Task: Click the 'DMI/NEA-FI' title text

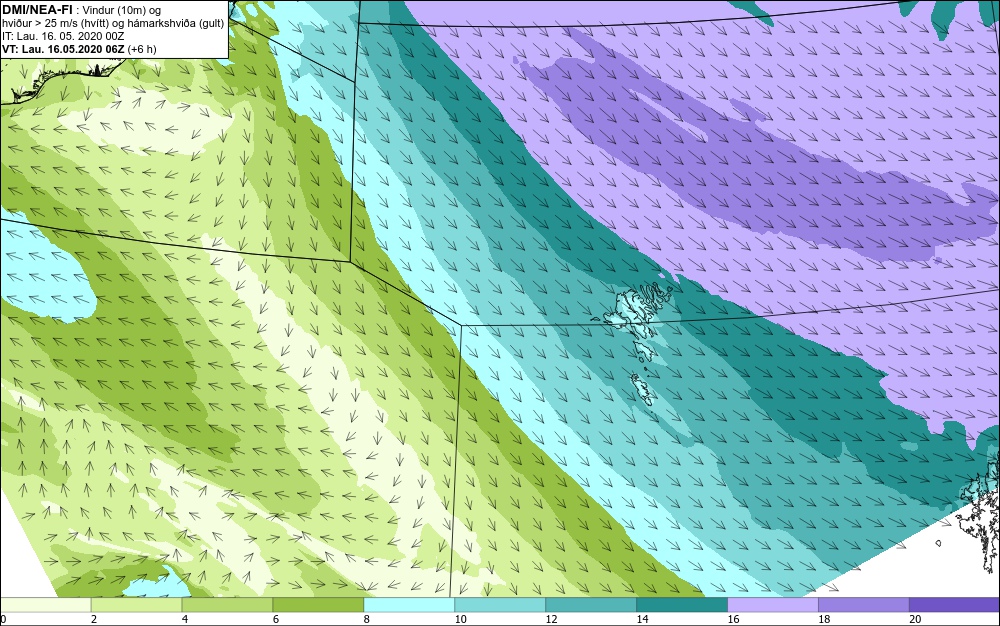Action: pyautogui.click(x=37, y=10)
